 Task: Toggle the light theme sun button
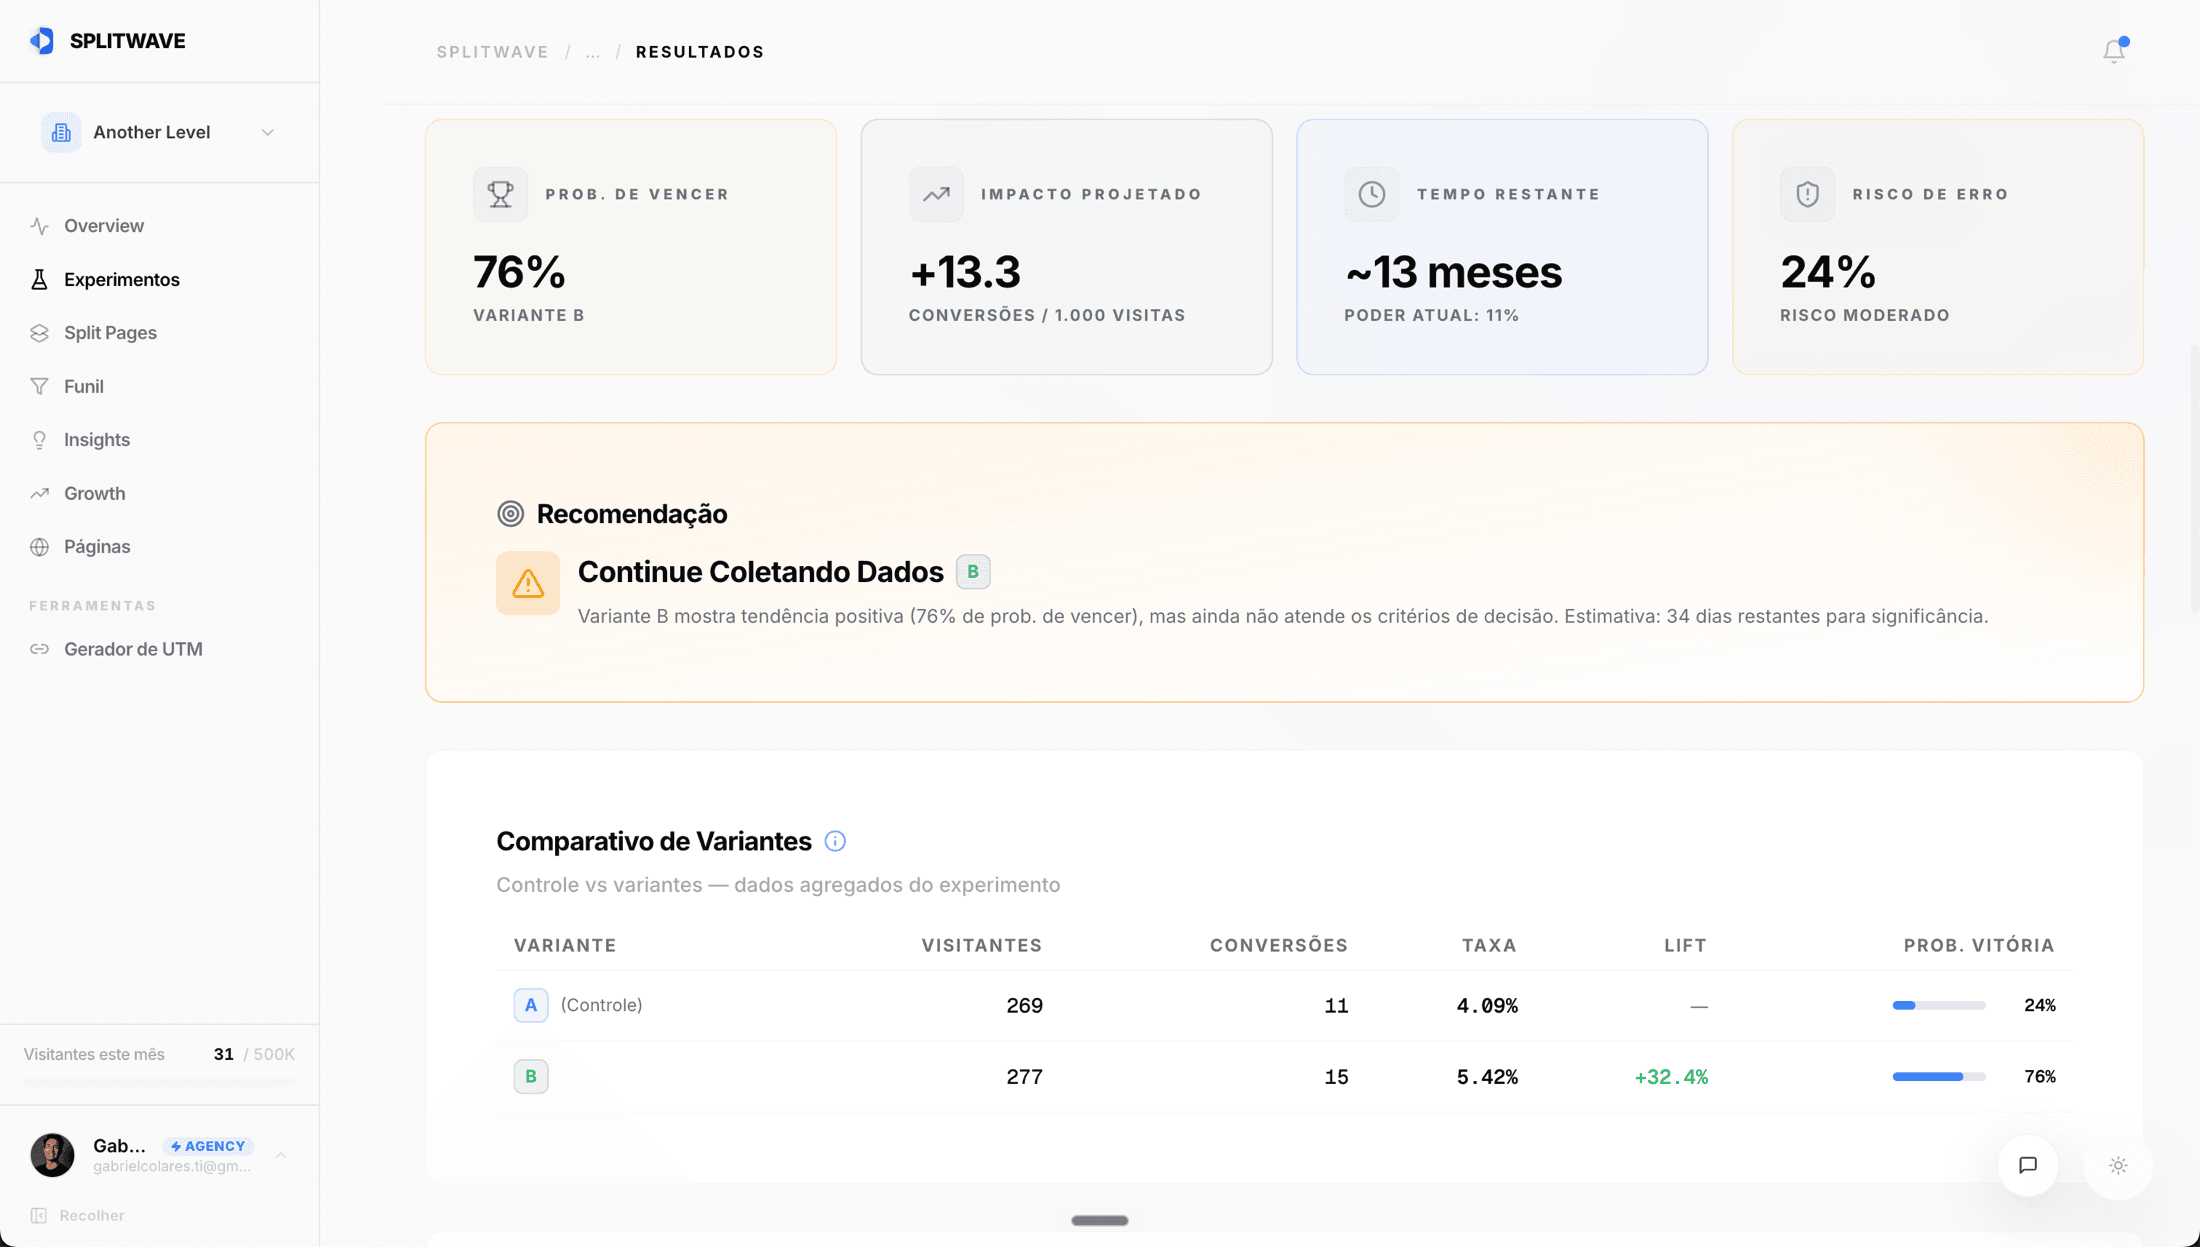coord(2118,1165)
